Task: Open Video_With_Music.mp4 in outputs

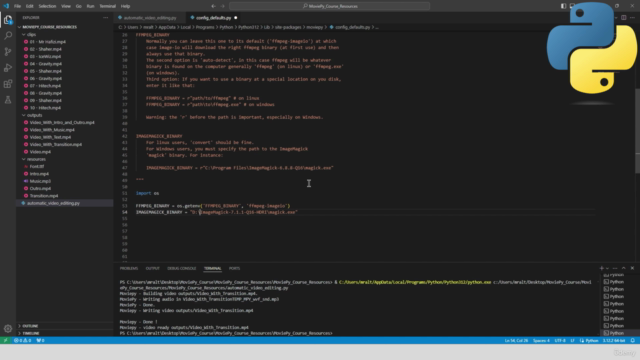Action: [52, 130]
